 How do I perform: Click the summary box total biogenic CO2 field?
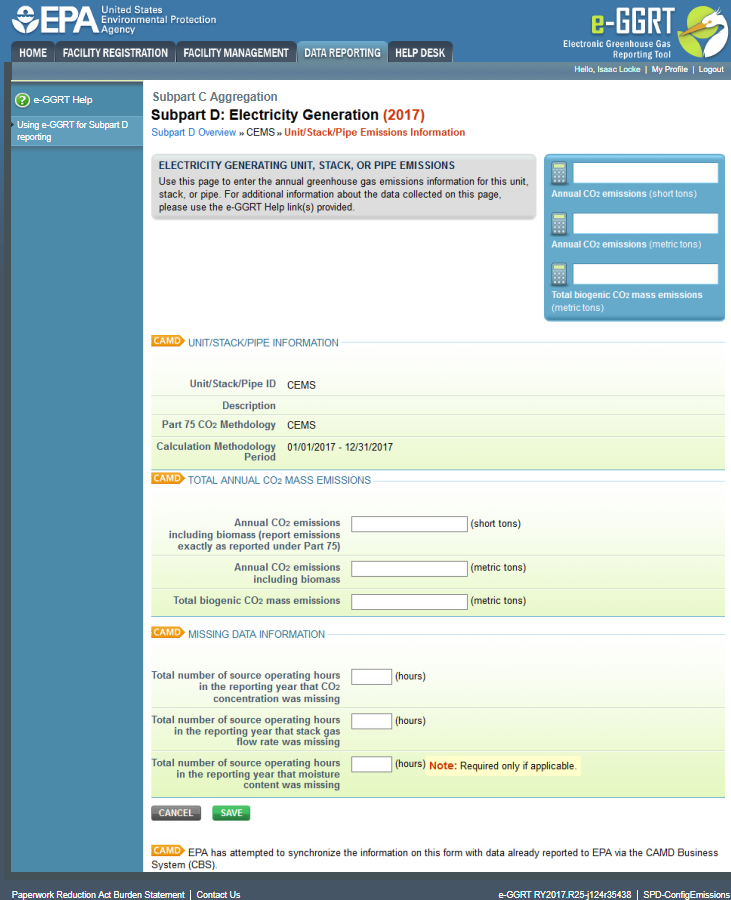point(645,274)
